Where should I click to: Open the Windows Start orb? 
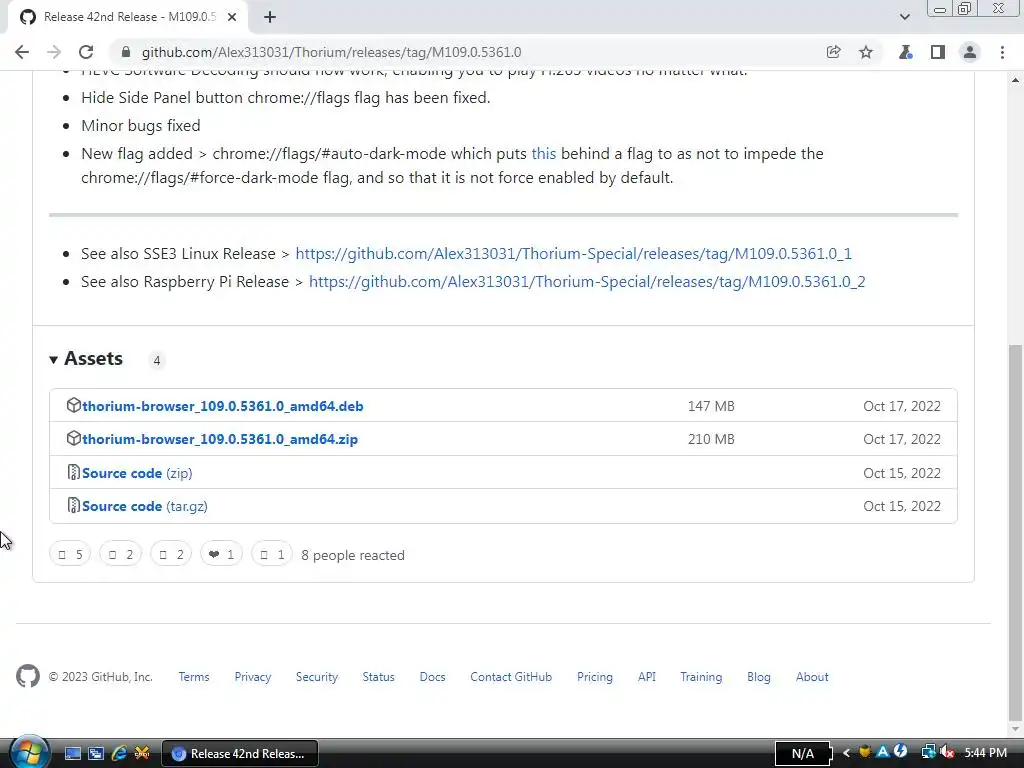pyautogui.click(x=29, y=752)
